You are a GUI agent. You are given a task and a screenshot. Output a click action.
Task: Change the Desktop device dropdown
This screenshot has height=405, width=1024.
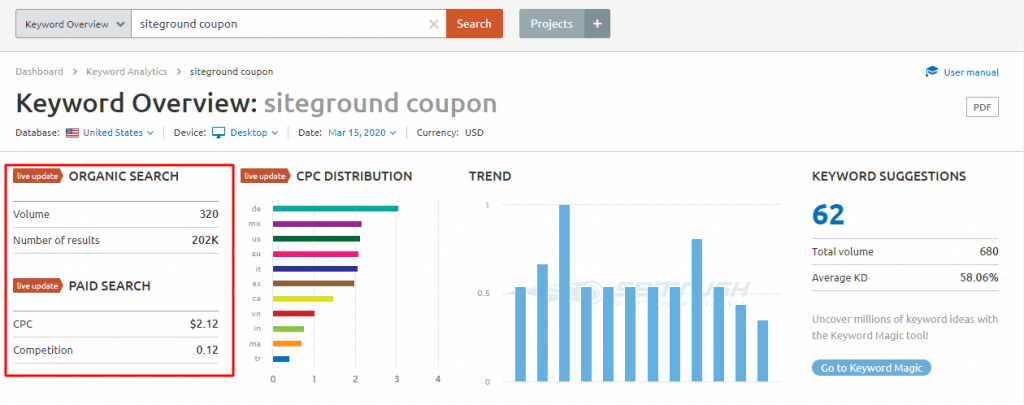pyautogui.click(x=253, y=133)
